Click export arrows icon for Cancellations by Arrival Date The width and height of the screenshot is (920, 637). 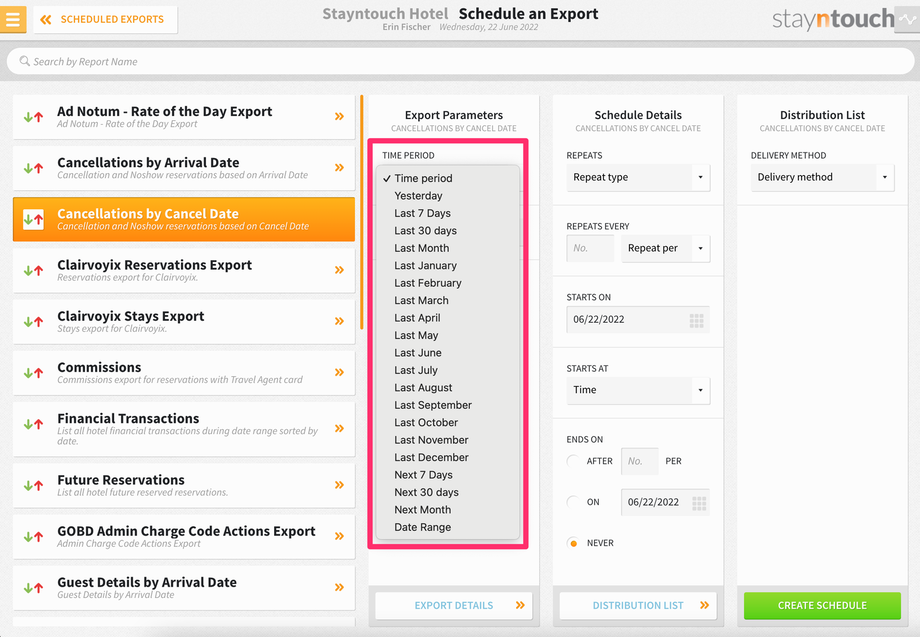click(x=33, y=168)
